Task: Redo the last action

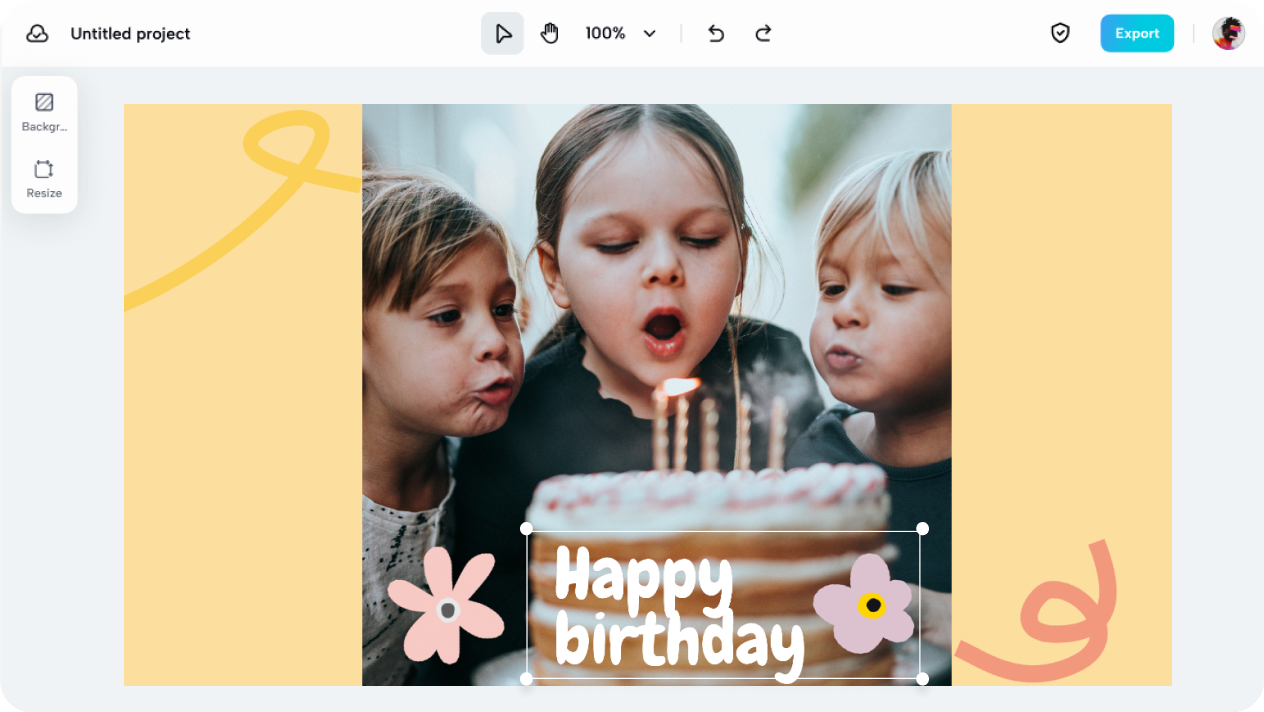Action: pyautogui.click(x=763, y=33)
